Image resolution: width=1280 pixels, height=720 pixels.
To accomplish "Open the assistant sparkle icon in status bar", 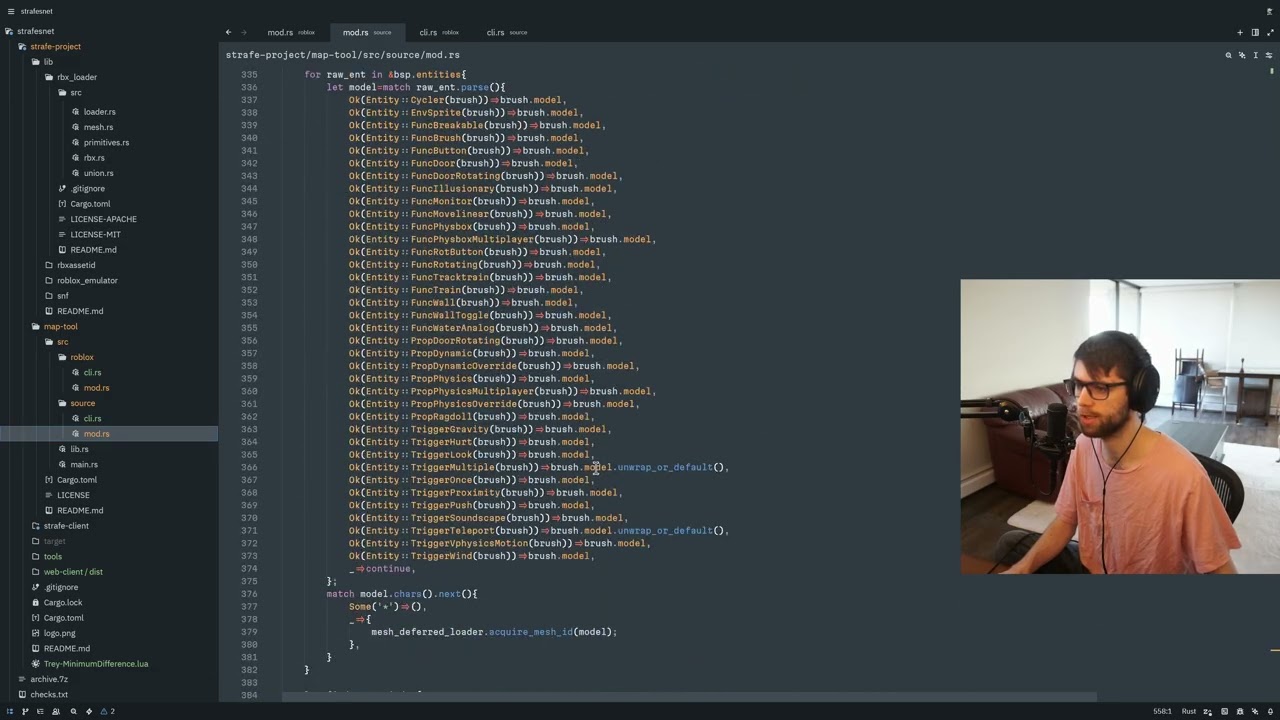I will click(1255, 711).
